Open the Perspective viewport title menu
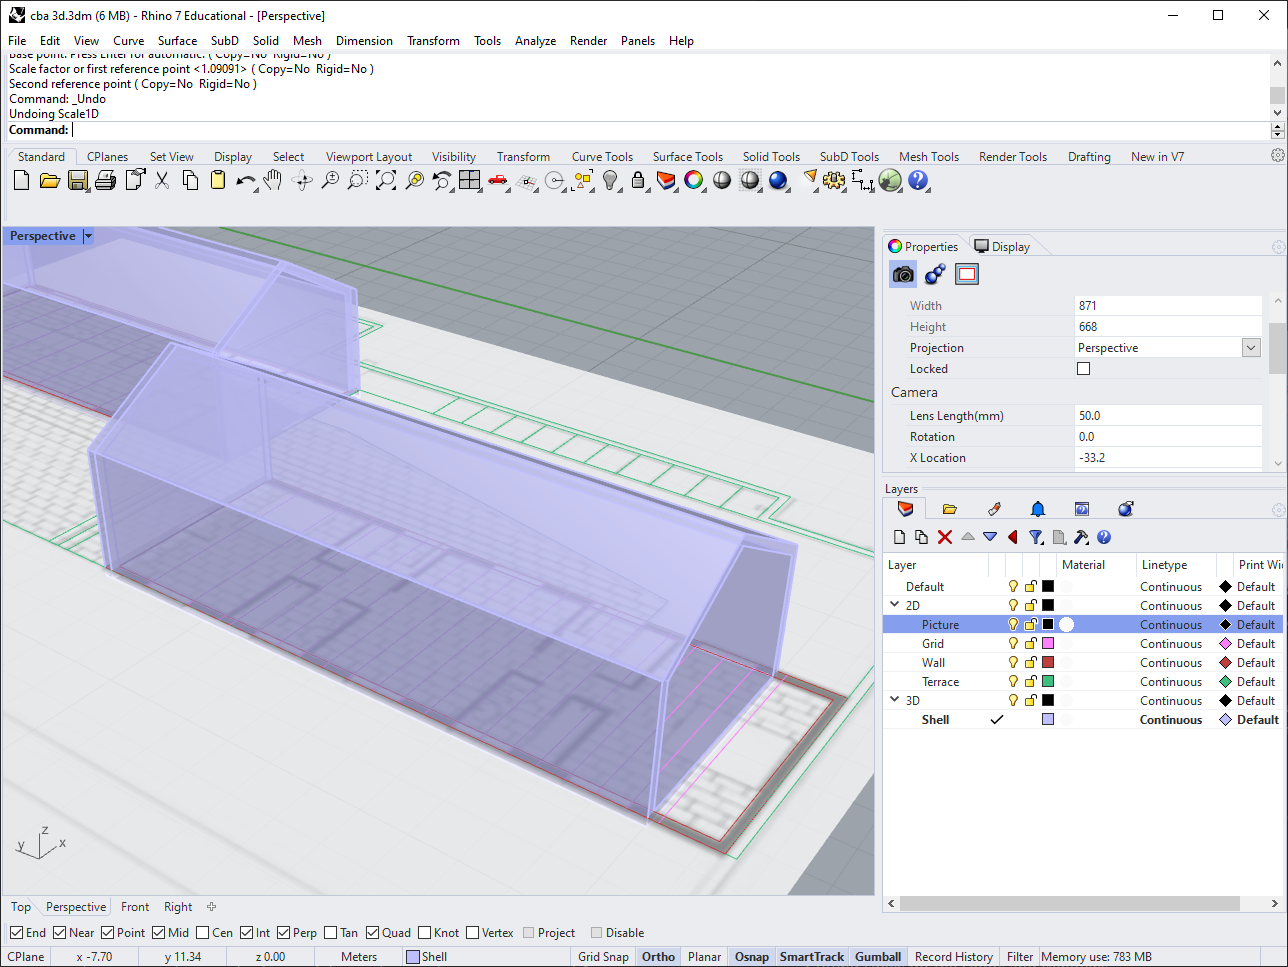1288x967 pixels. (x=86, y=236)
